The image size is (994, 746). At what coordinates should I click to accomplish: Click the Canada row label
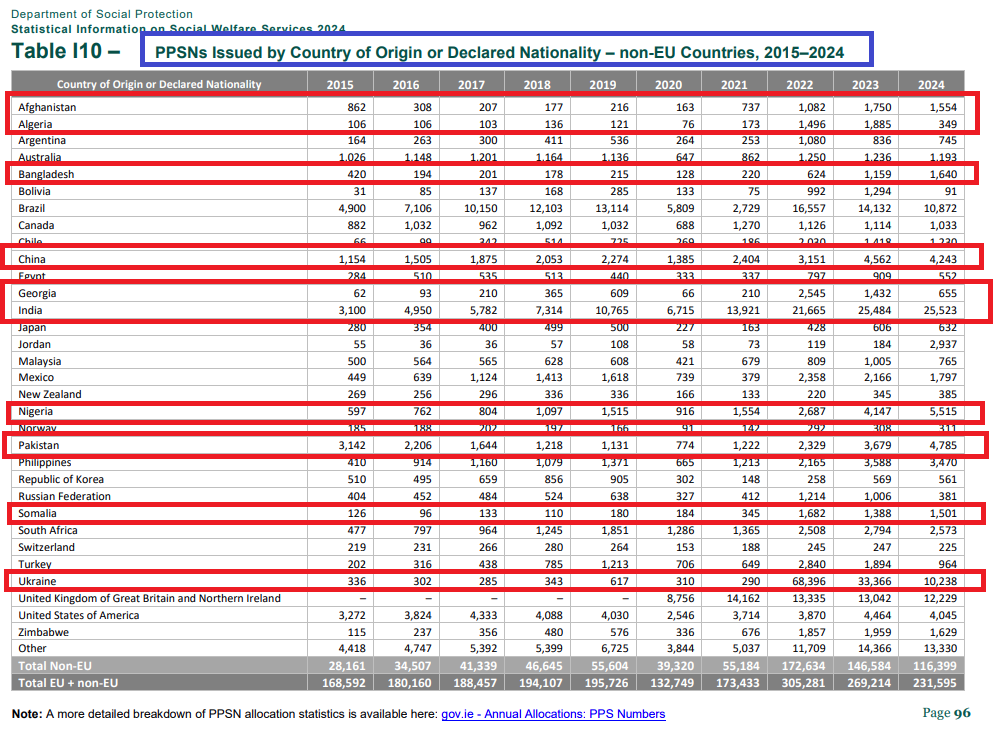tap(36, 226)
